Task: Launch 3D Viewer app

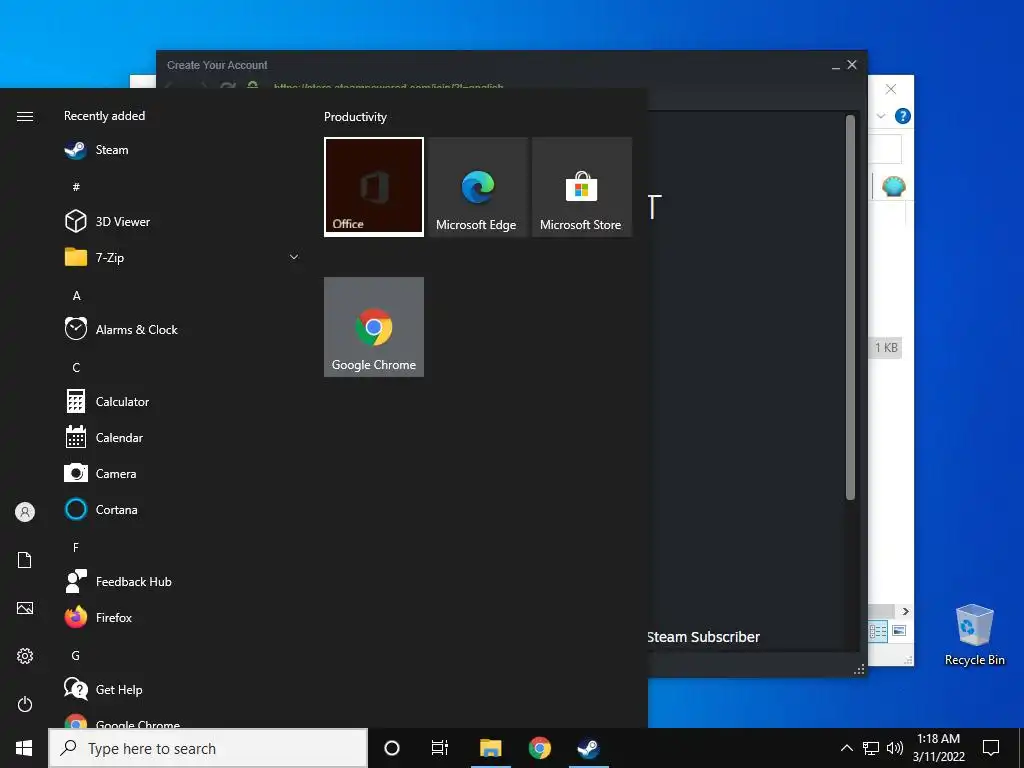Action: pos(183,221)
